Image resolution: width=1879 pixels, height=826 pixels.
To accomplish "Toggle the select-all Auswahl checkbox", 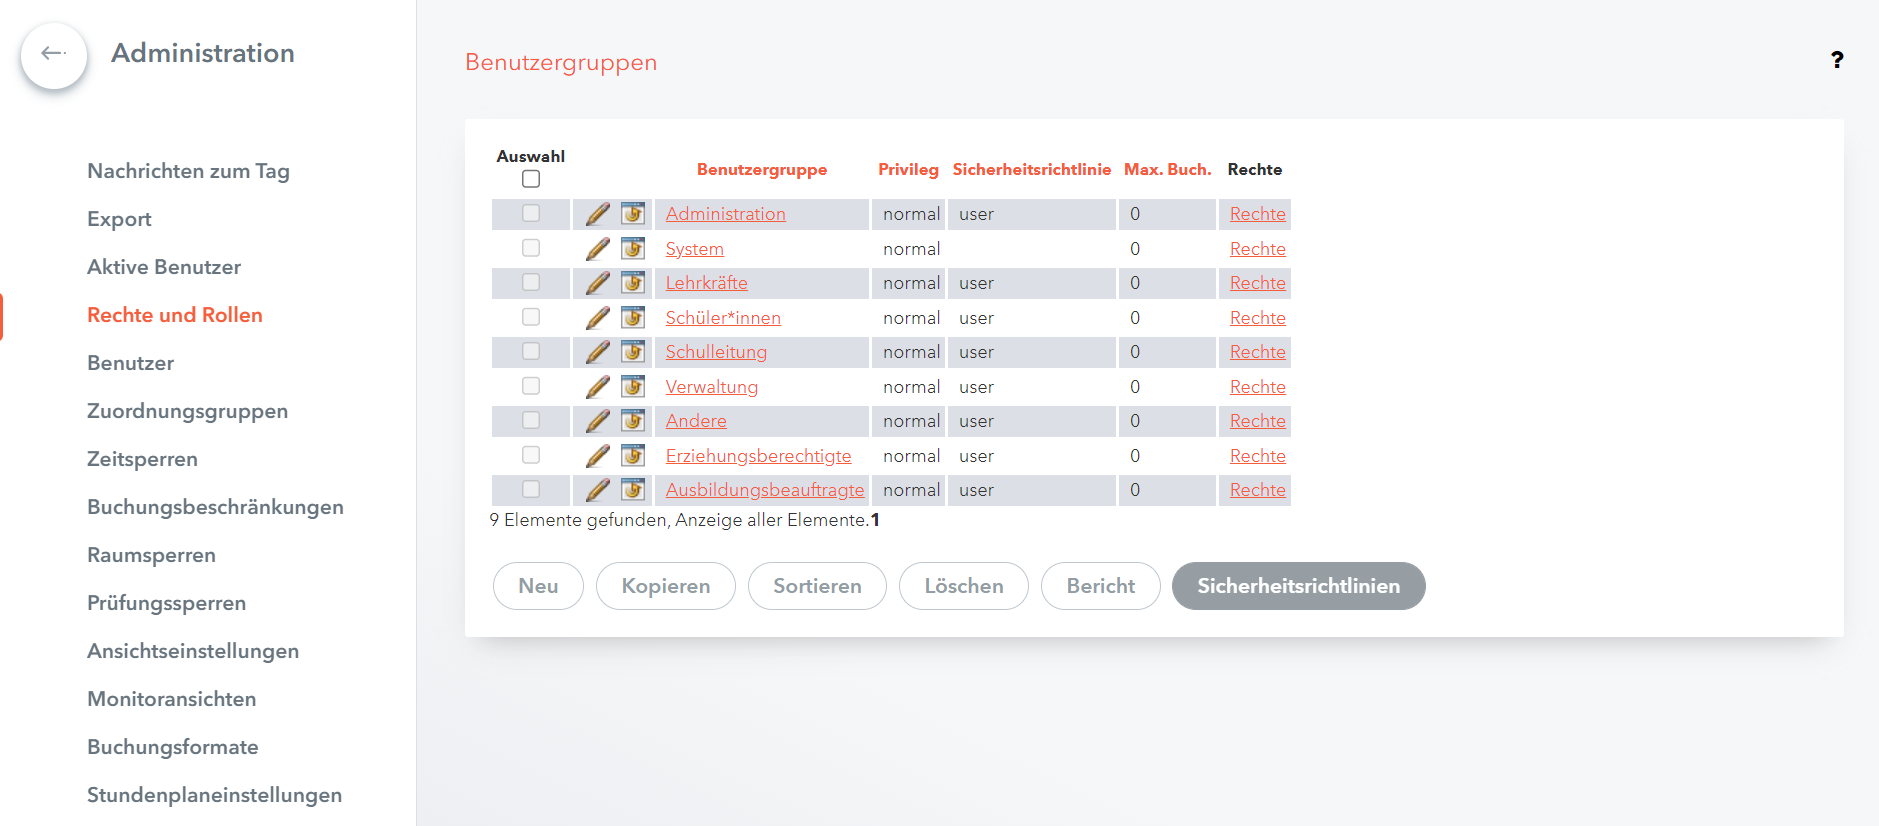I will pyautogui.click(x=531, y=179).
